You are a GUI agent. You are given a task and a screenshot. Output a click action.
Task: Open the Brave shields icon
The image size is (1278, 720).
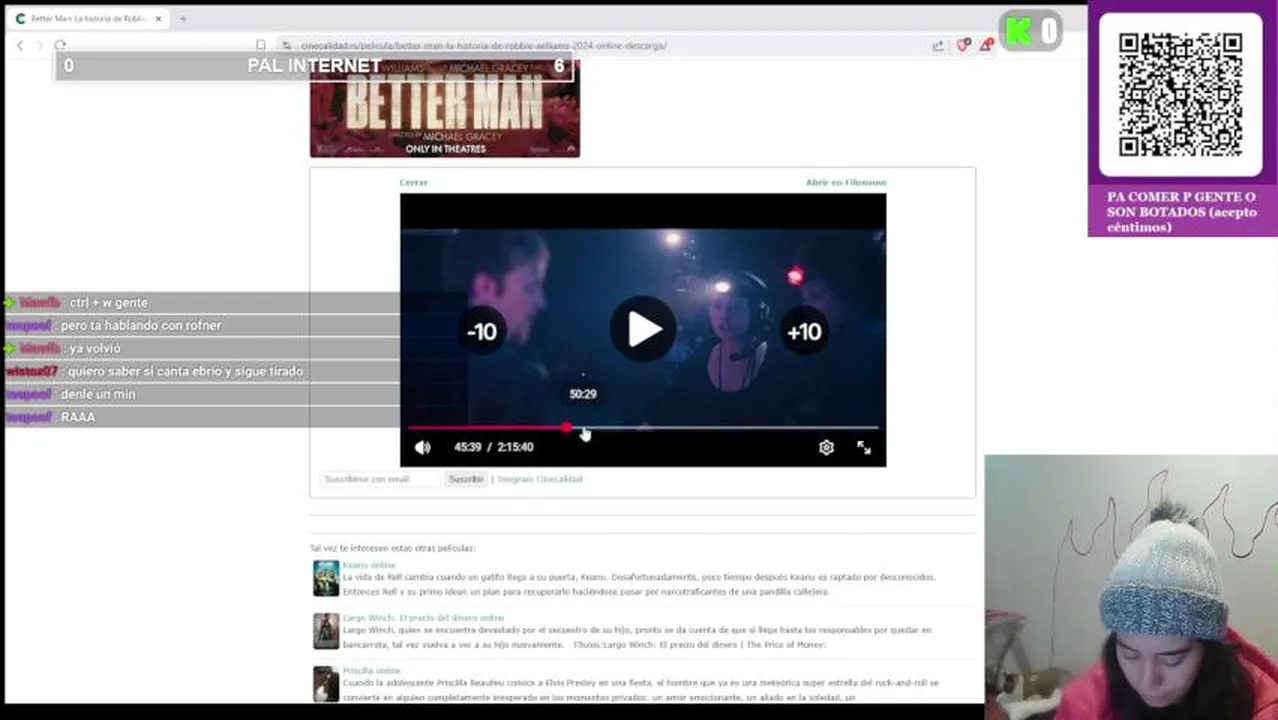tap(963, 45)
